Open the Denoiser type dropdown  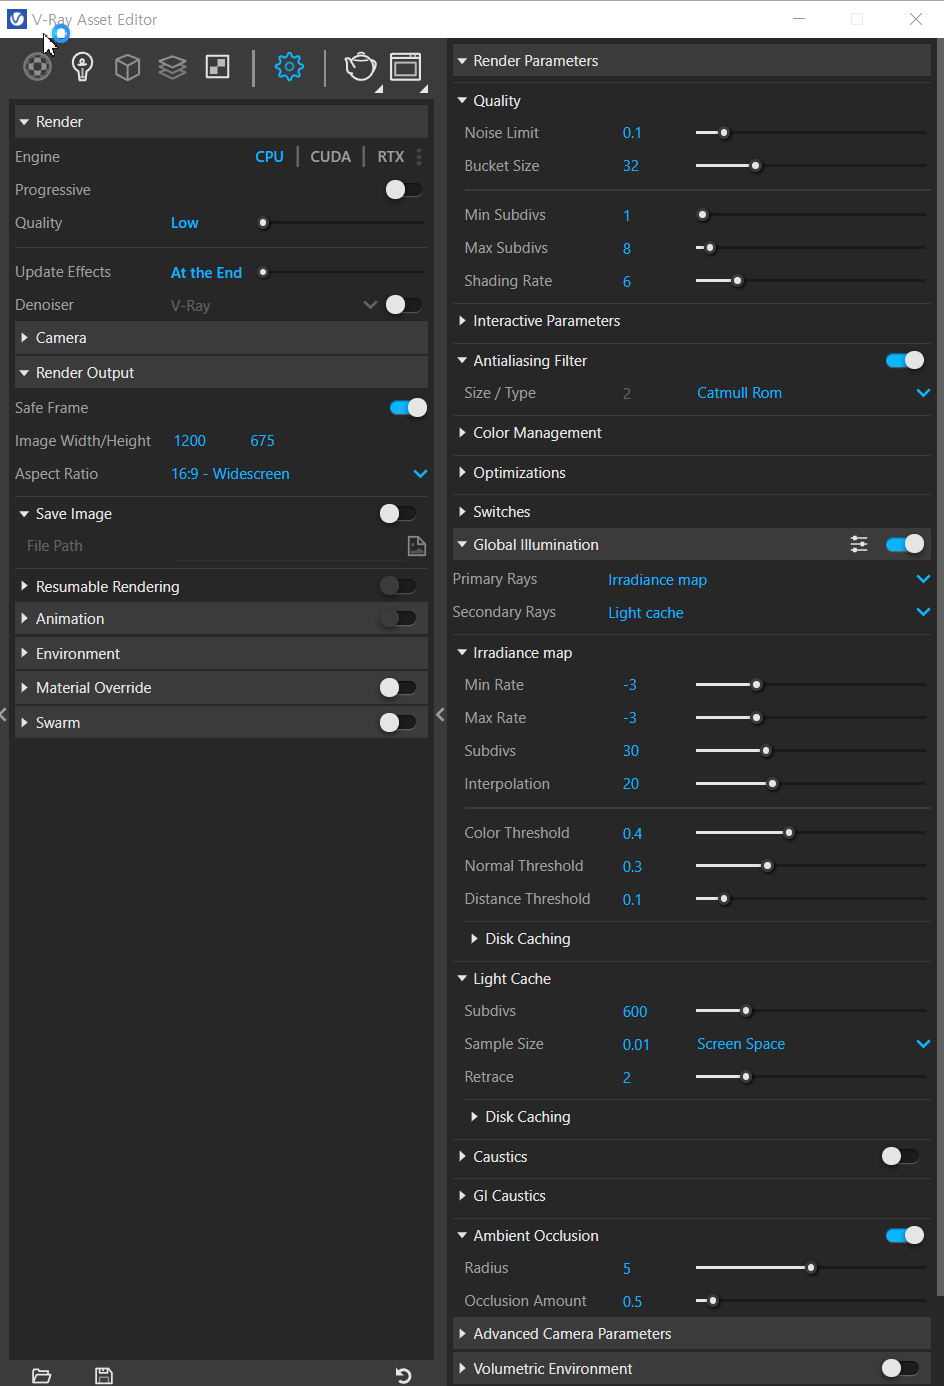pos(274,305)
